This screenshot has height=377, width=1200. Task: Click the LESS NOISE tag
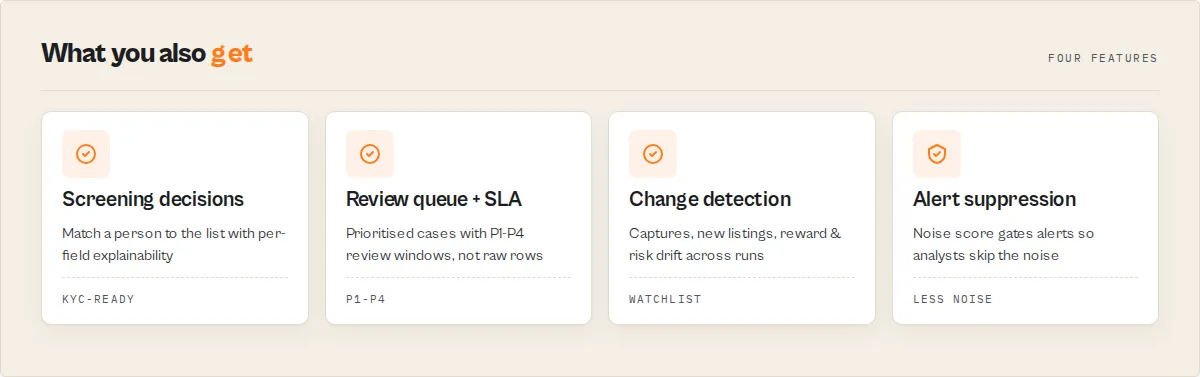tap(953, 299)
